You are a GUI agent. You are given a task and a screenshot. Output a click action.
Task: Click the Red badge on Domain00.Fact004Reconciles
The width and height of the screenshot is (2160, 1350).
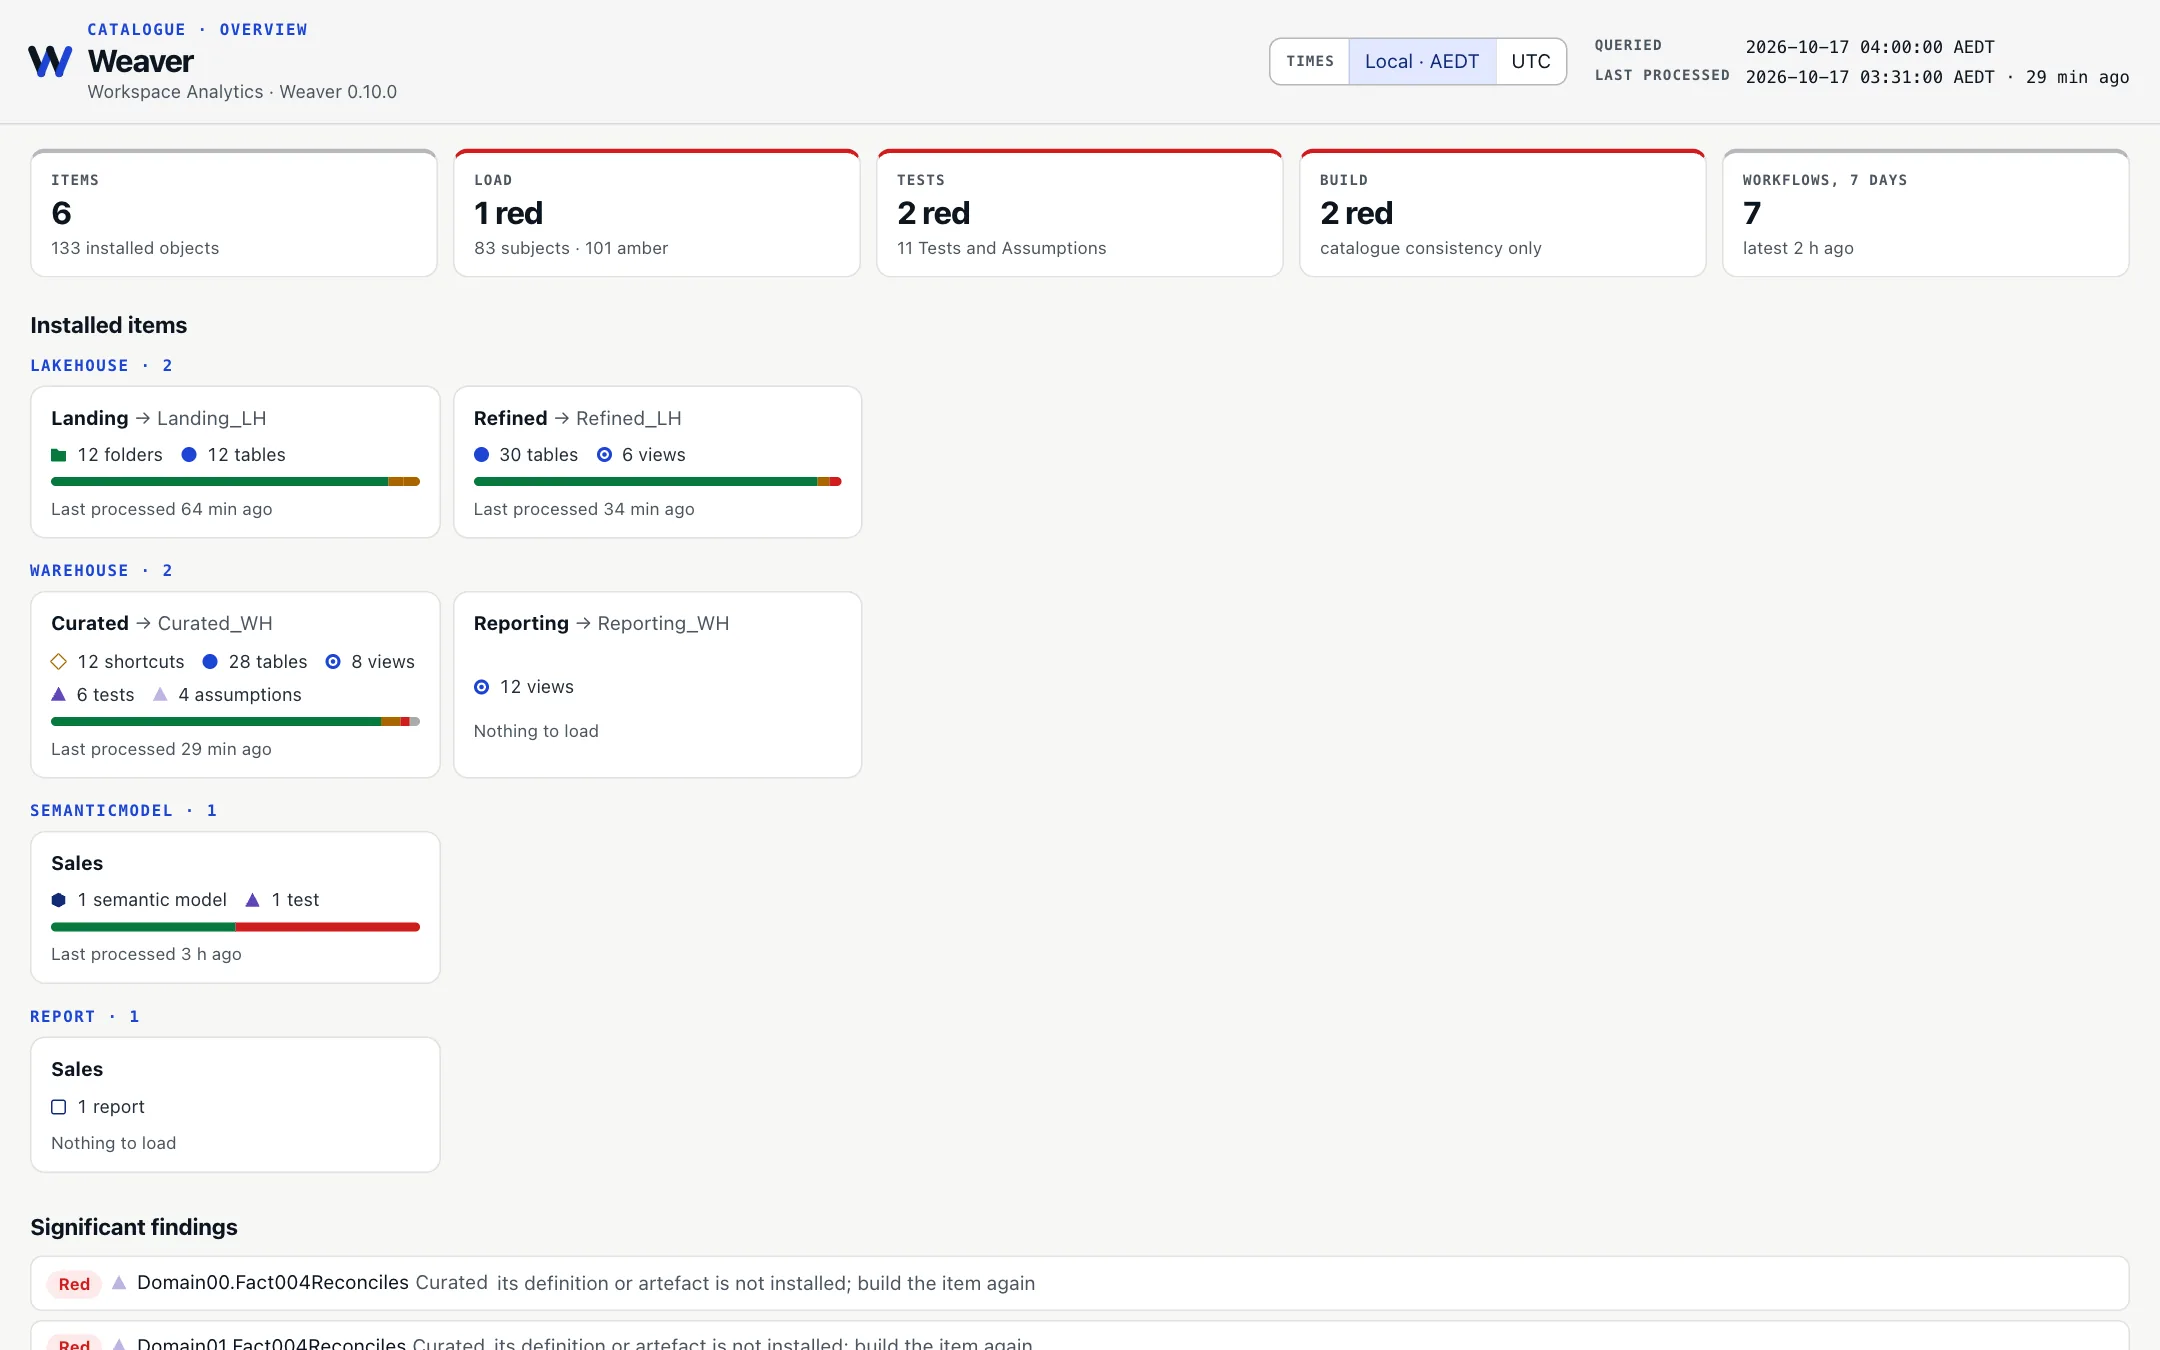(74, 1284)
